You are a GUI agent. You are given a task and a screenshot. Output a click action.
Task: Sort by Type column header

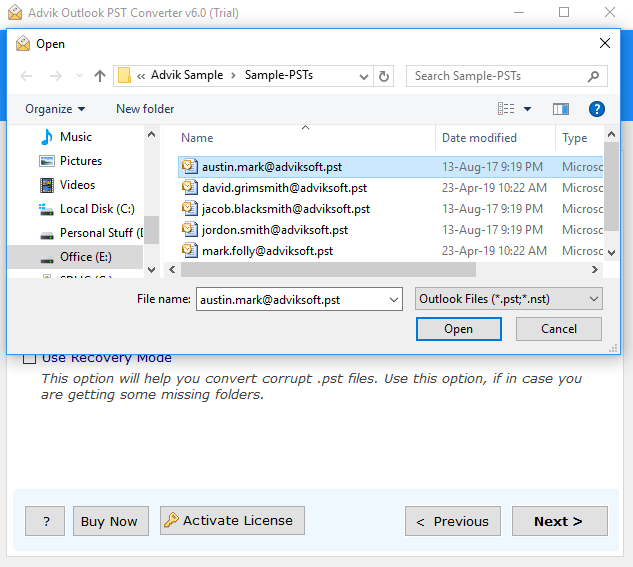click(575, 138)
